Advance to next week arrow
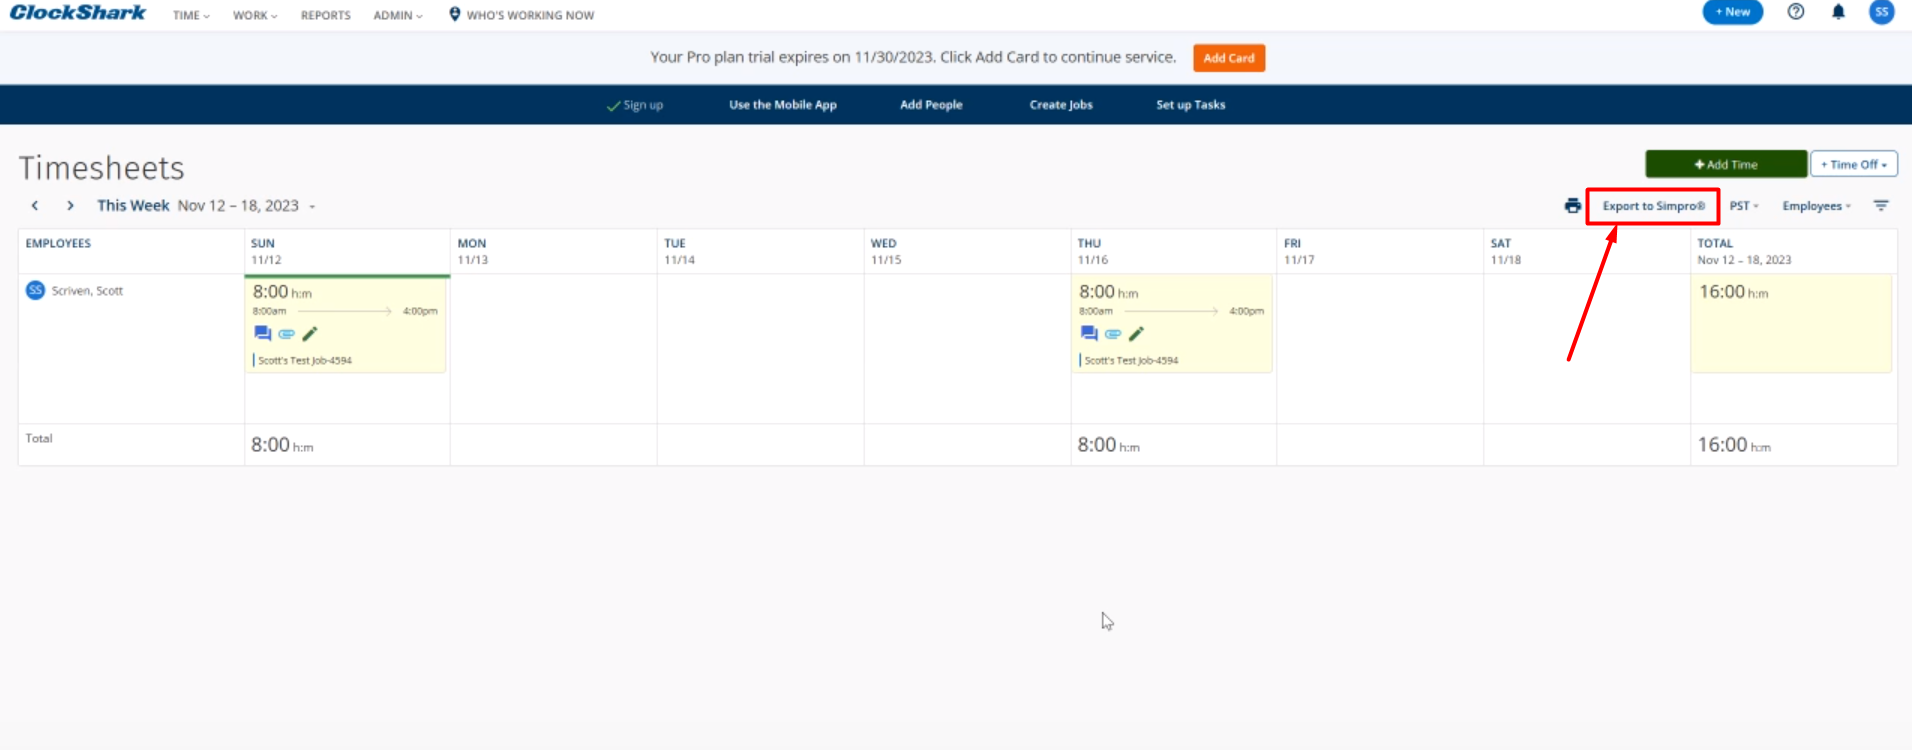This screenshot has width=1912, height=750. pyautogui.click(x=70, y=206)
